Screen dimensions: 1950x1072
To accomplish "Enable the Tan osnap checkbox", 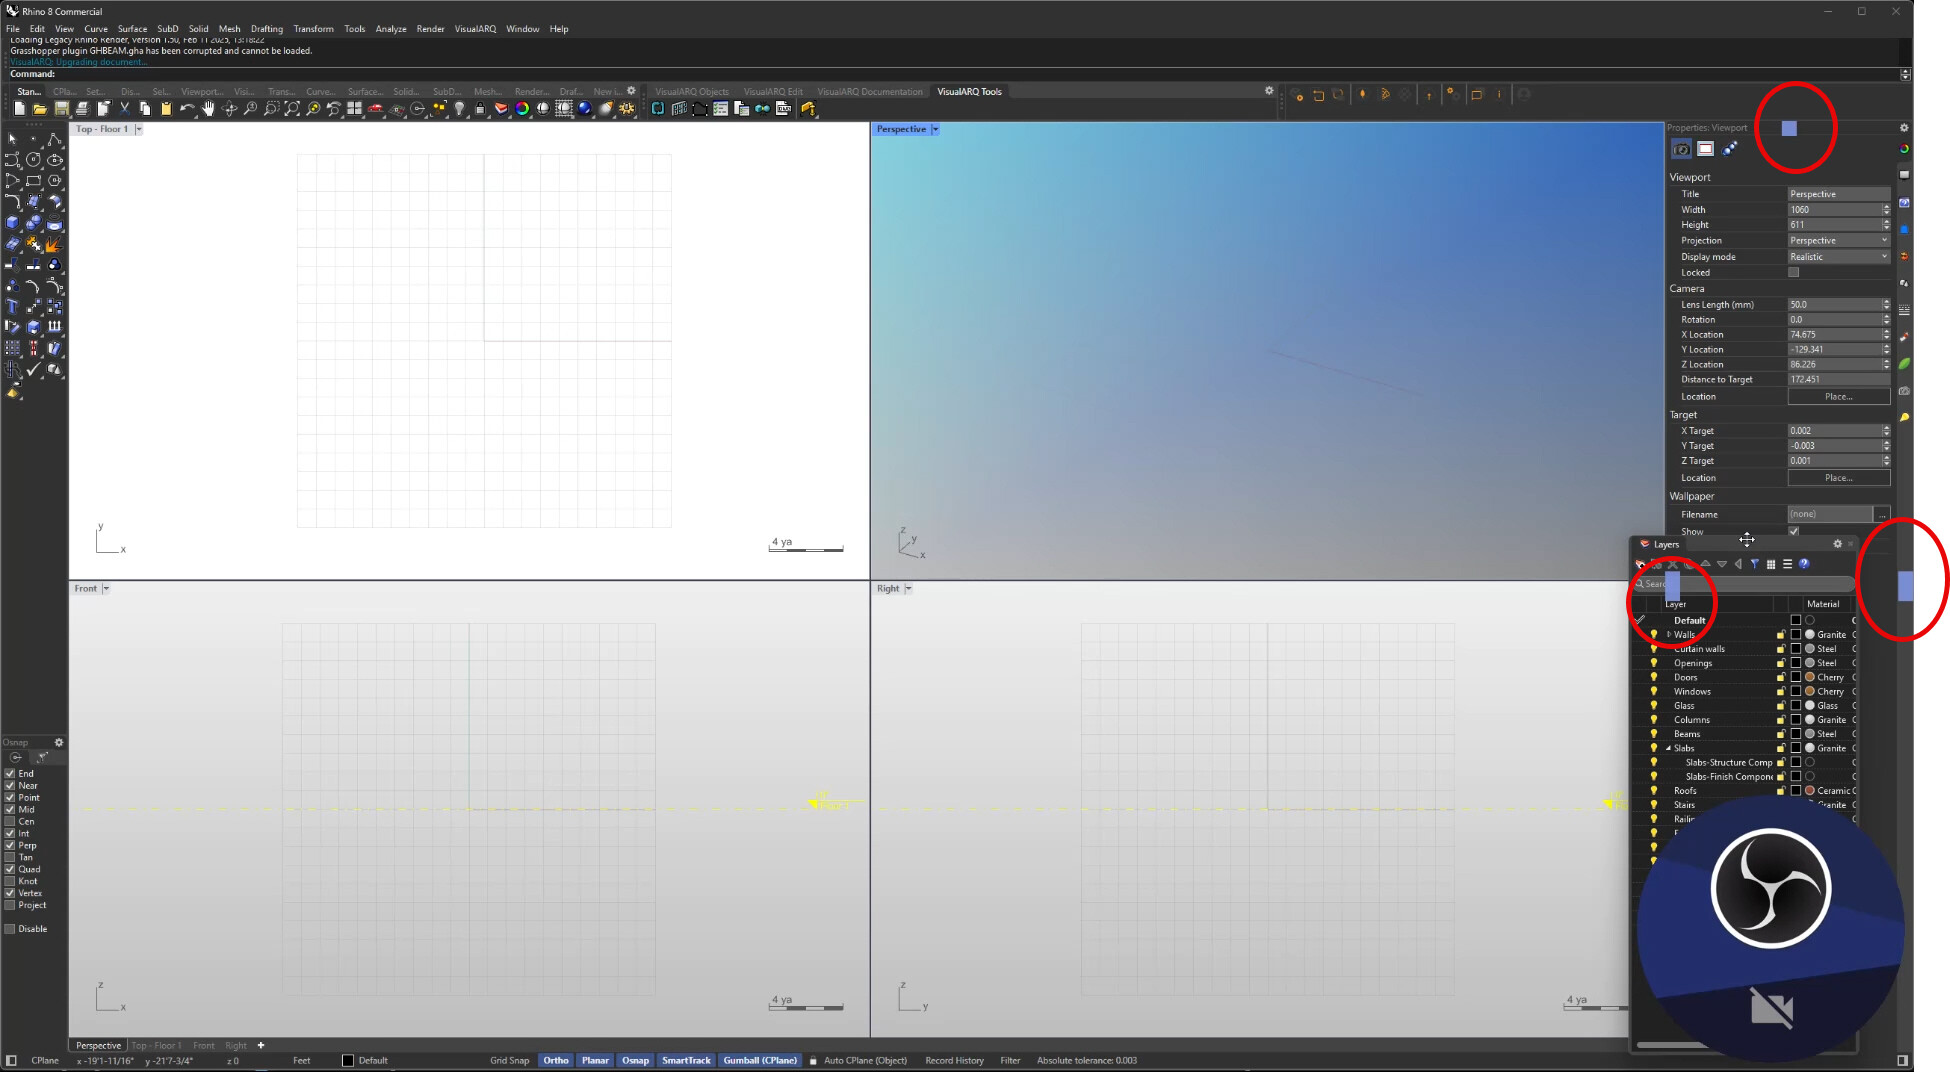I will click(x=10, y=857).
